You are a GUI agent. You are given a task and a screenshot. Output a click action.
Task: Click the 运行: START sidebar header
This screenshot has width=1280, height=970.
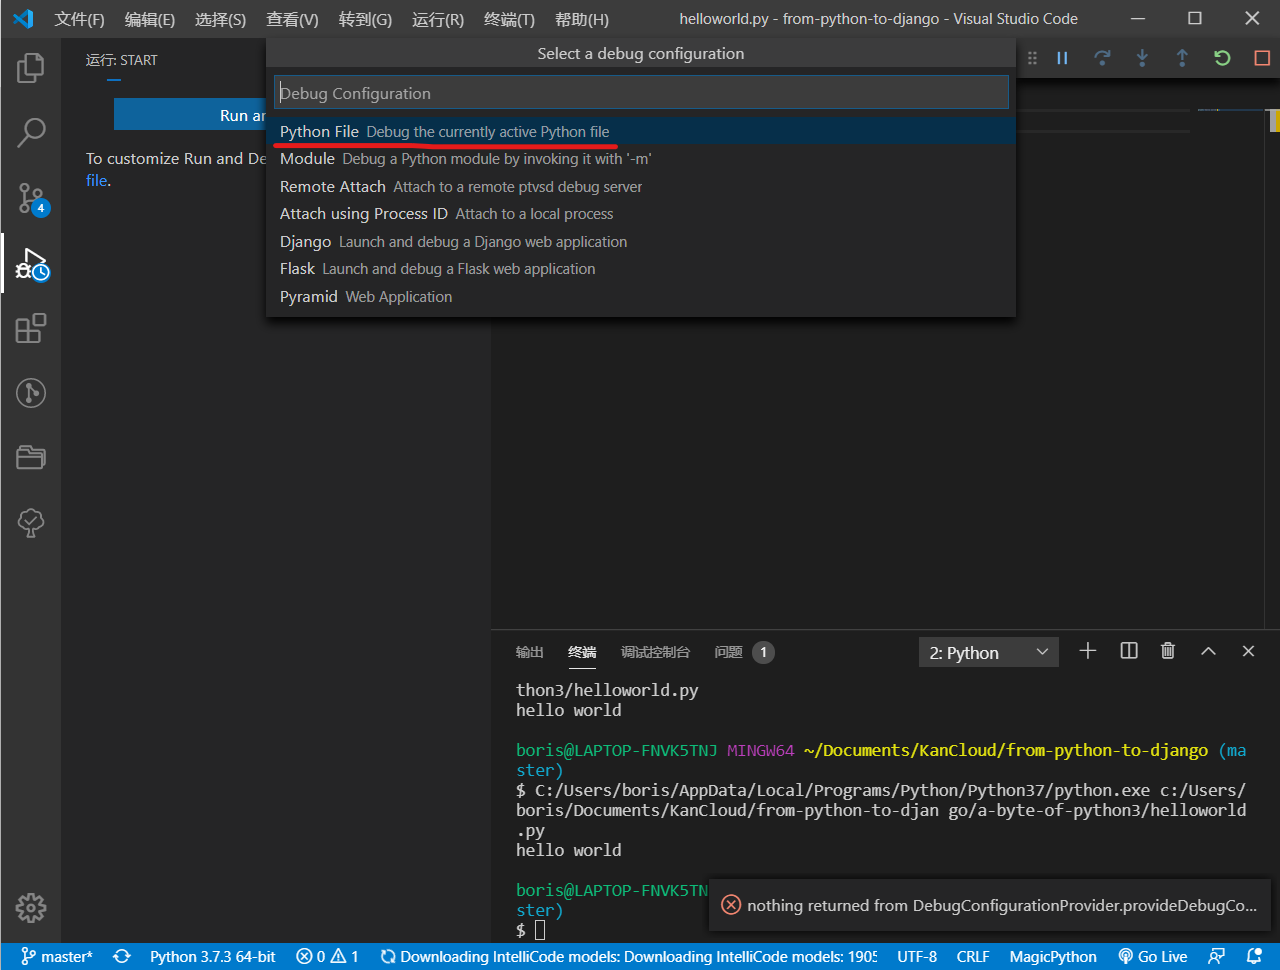[x=122, y=60]
